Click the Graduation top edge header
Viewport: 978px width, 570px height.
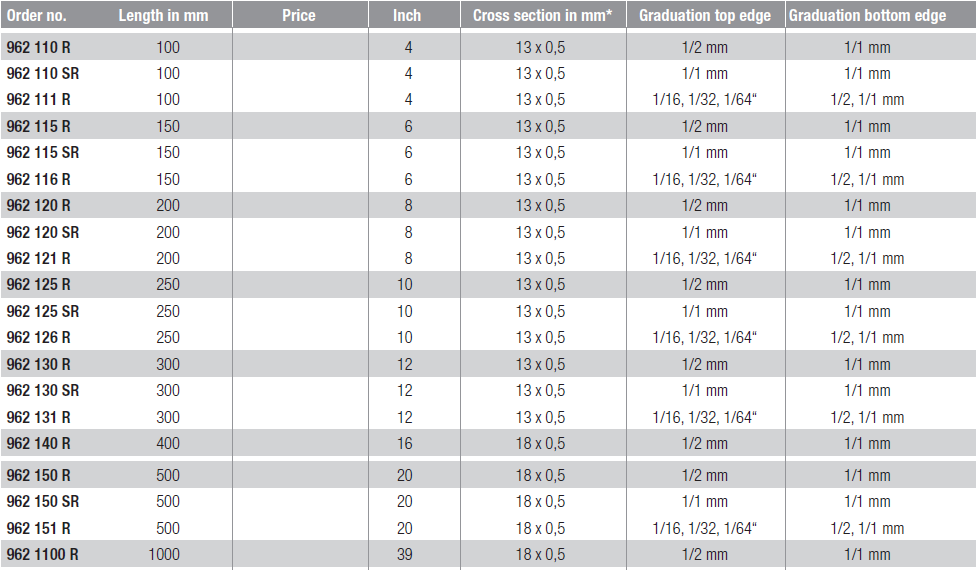[x=704, y=16]
